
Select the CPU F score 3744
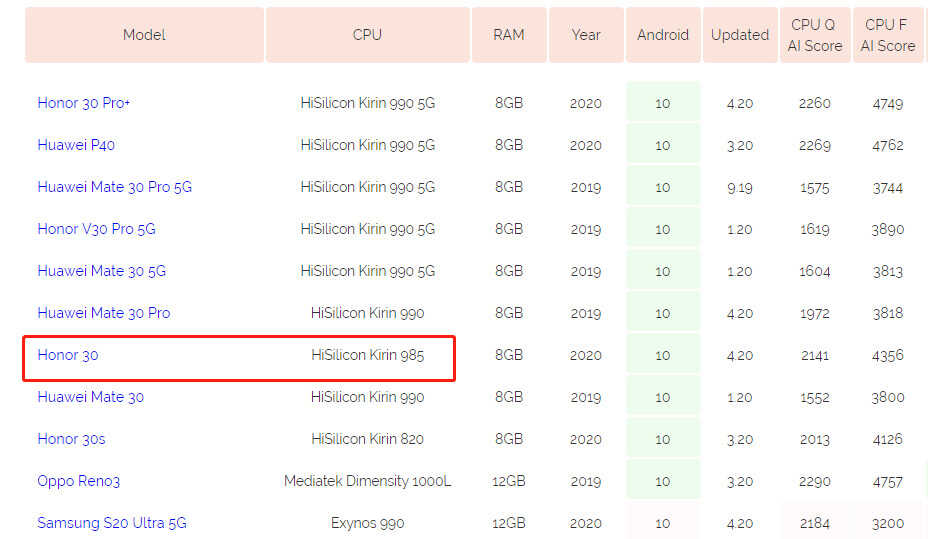(888, 188)
